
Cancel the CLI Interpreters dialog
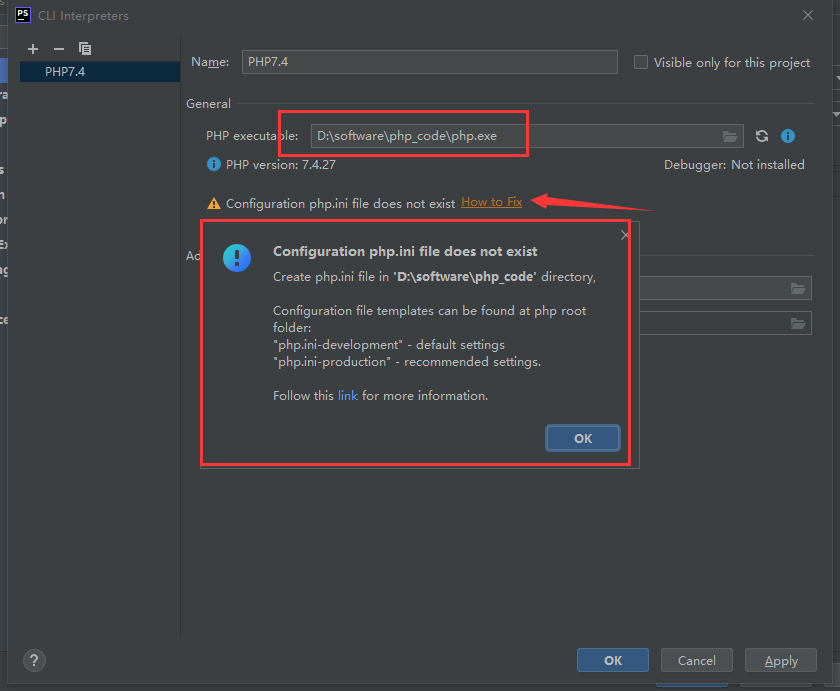[x=696, y=660]
